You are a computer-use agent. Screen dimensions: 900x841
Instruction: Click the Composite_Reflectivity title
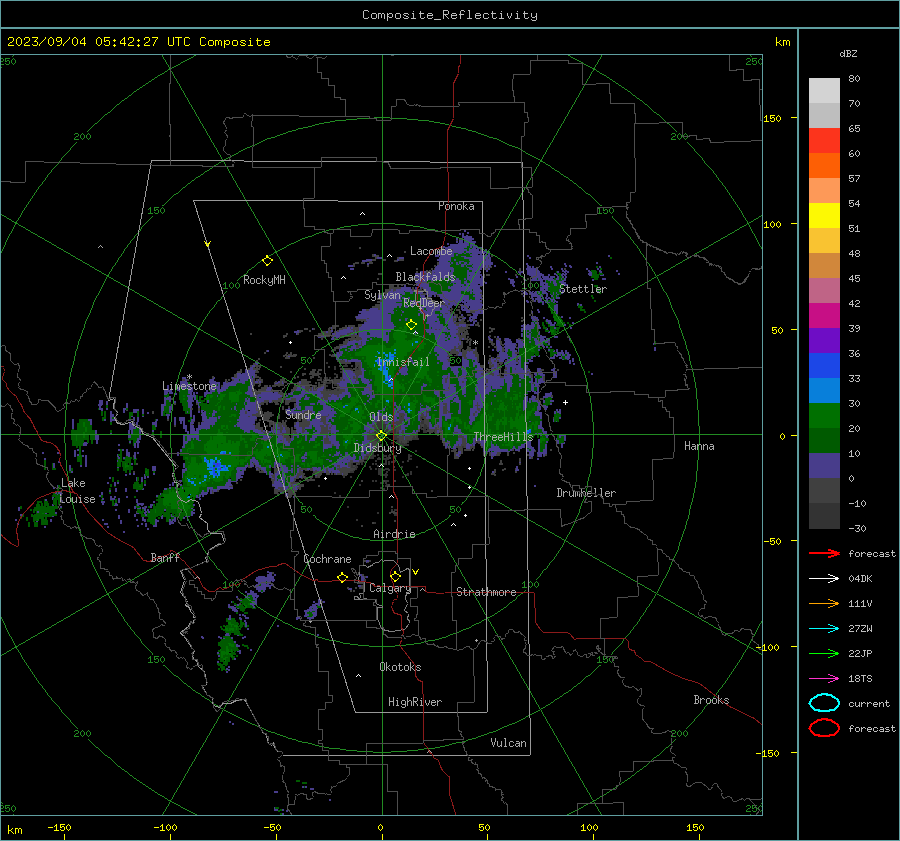point(450,15)
